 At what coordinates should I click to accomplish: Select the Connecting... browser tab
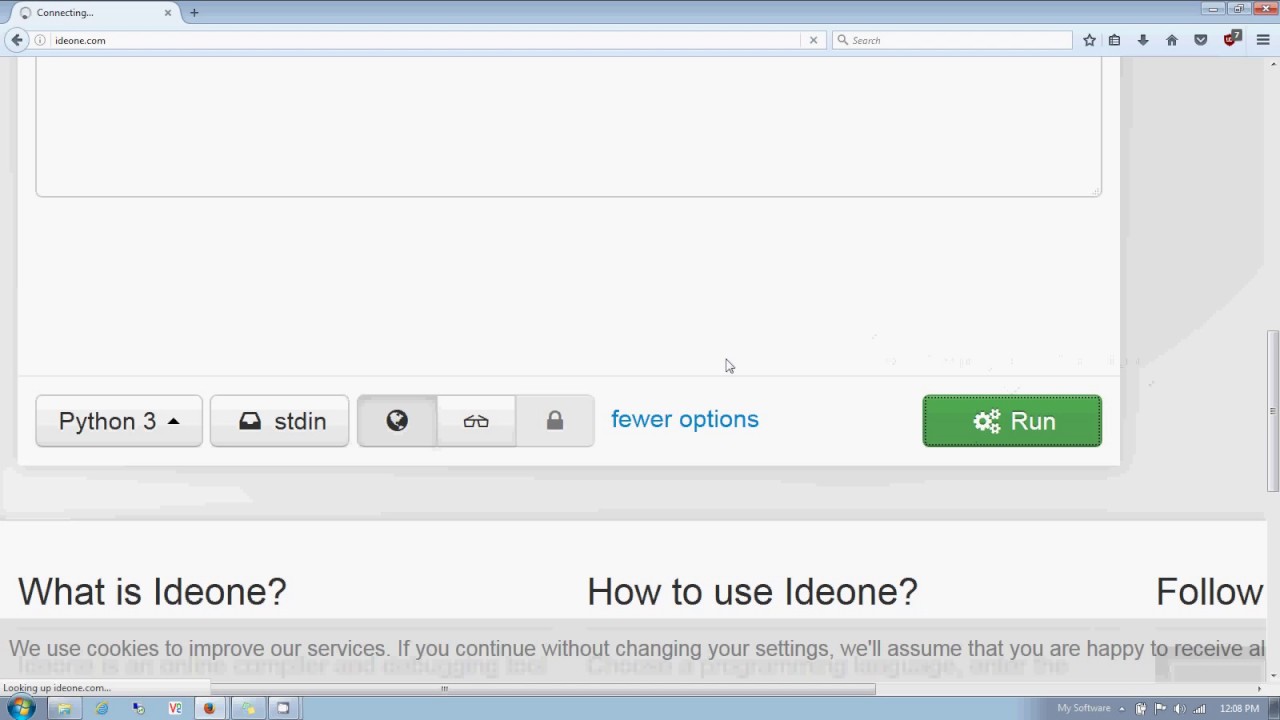[x=90, y=13]
